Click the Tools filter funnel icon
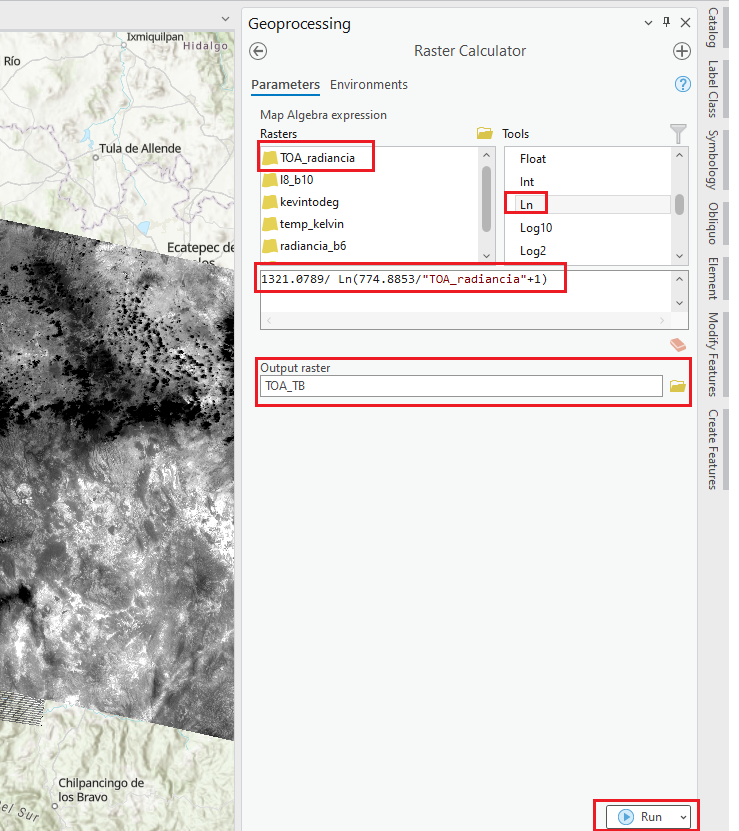 [x=678, y=133]
